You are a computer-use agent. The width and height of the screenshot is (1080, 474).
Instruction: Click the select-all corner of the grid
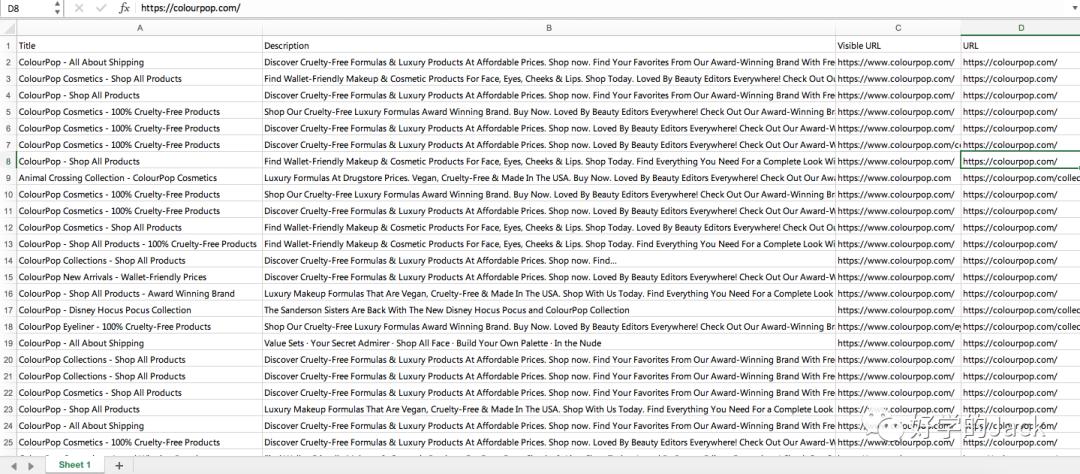click(8, 28)
